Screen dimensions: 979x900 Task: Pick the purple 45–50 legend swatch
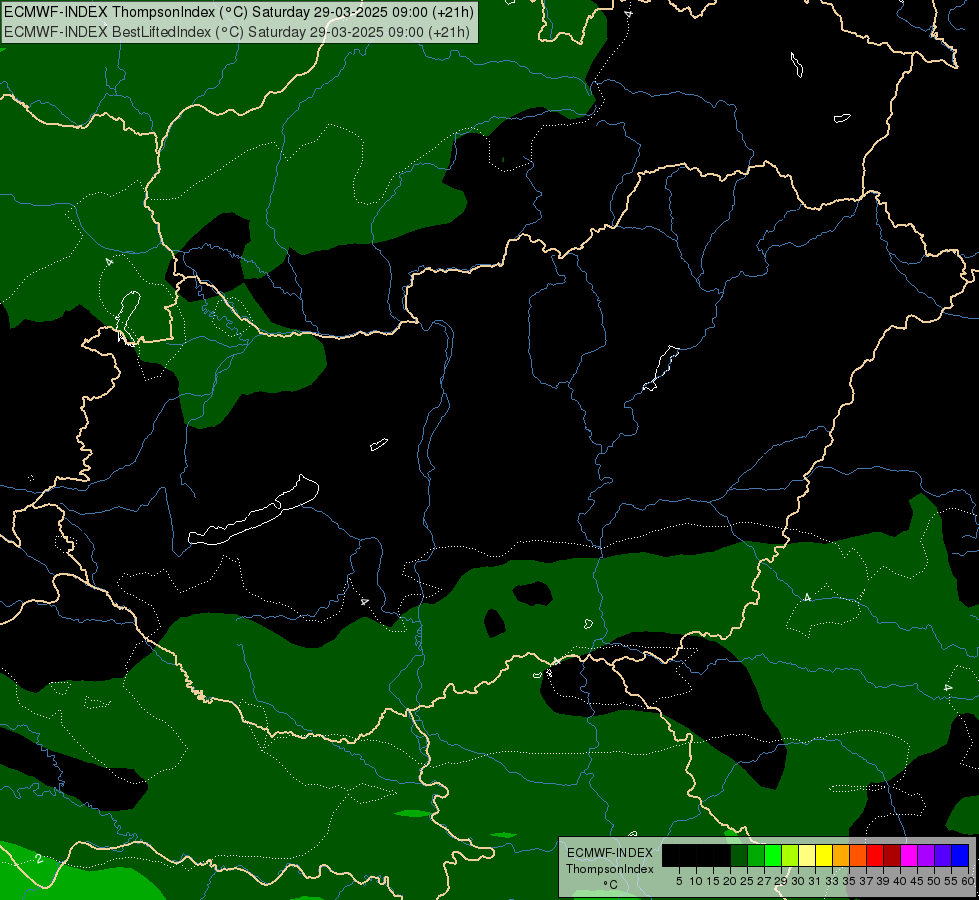tap(926, 855)
